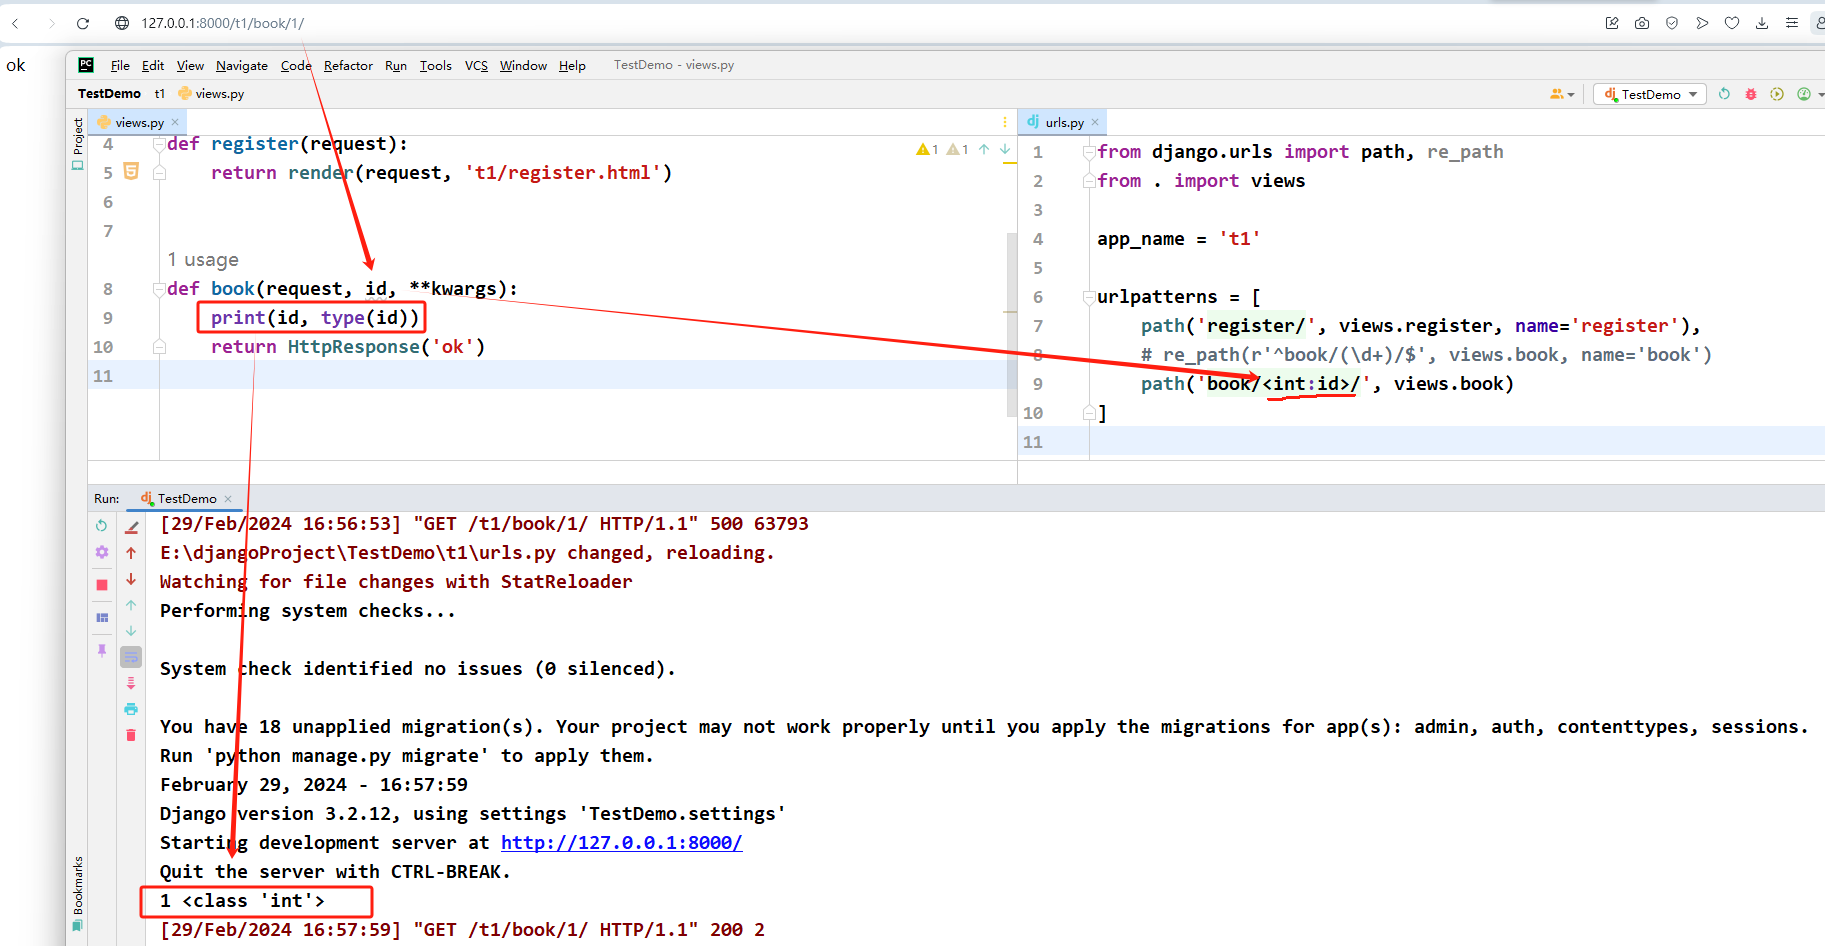Open the VCS menu

tap(476, 65)
